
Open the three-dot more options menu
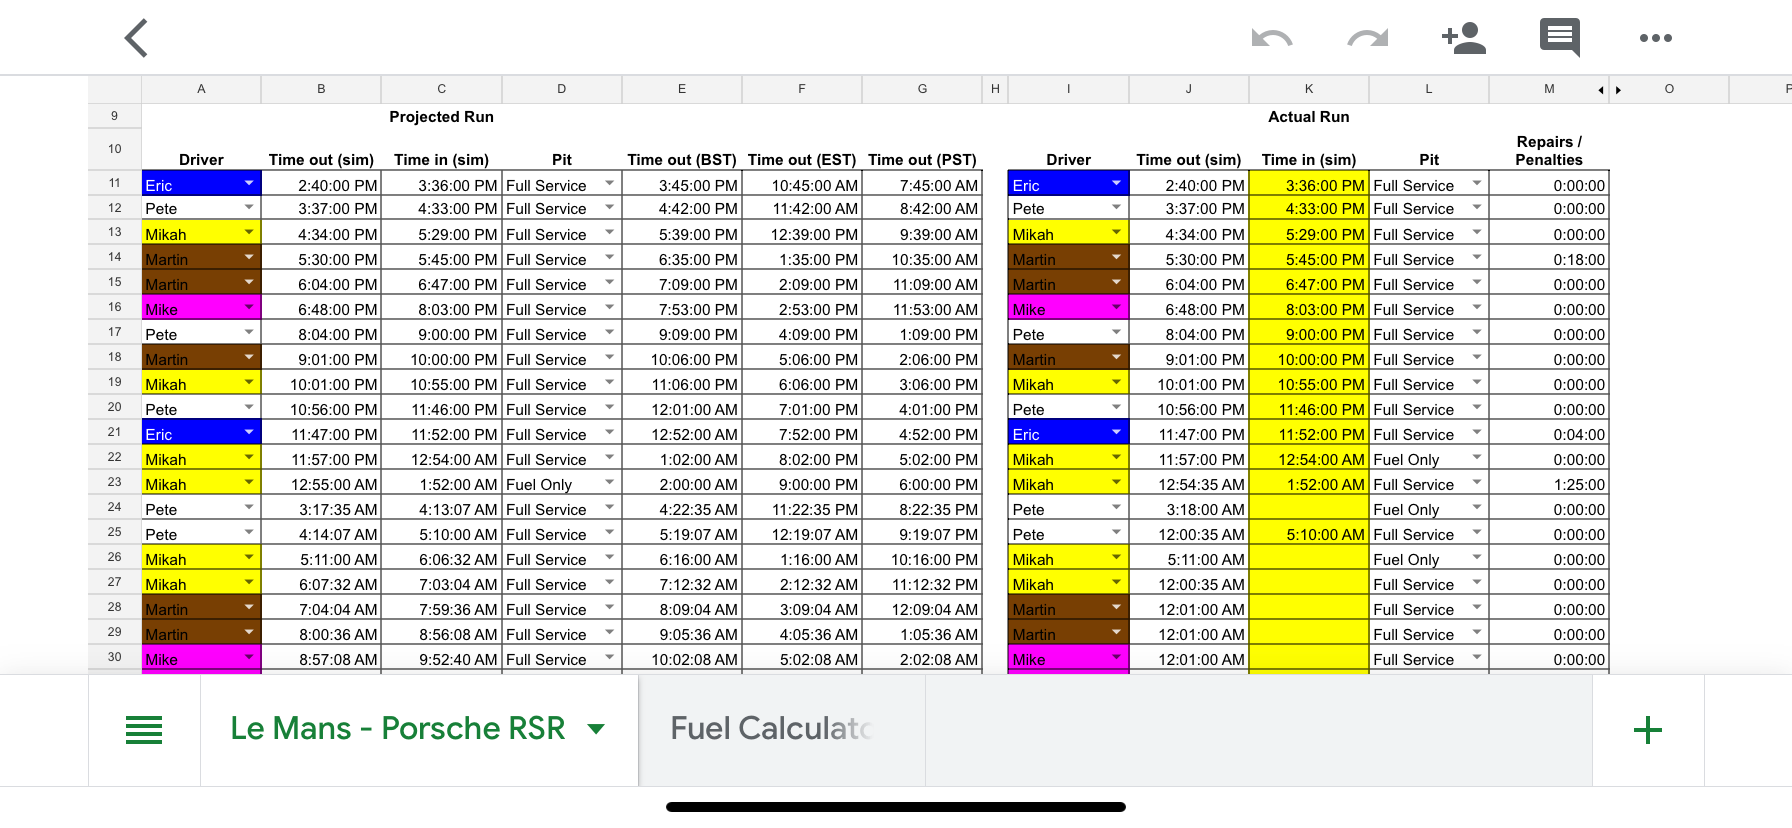(1656, 38)
